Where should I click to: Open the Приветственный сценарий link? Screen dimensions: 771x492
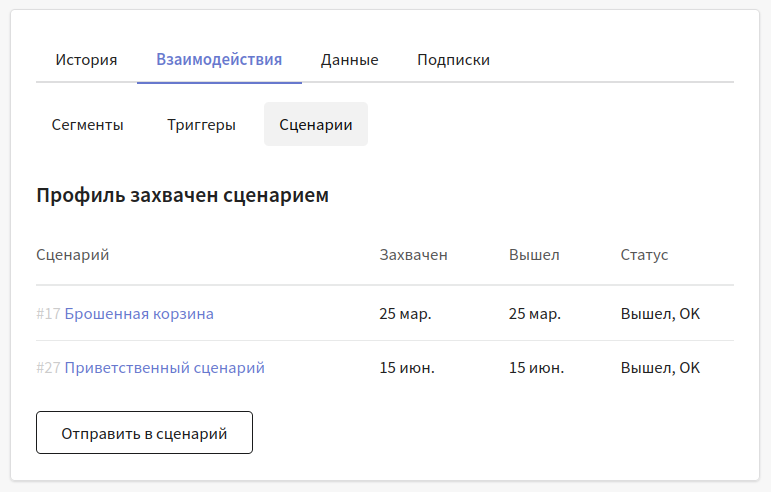(165, 368)
